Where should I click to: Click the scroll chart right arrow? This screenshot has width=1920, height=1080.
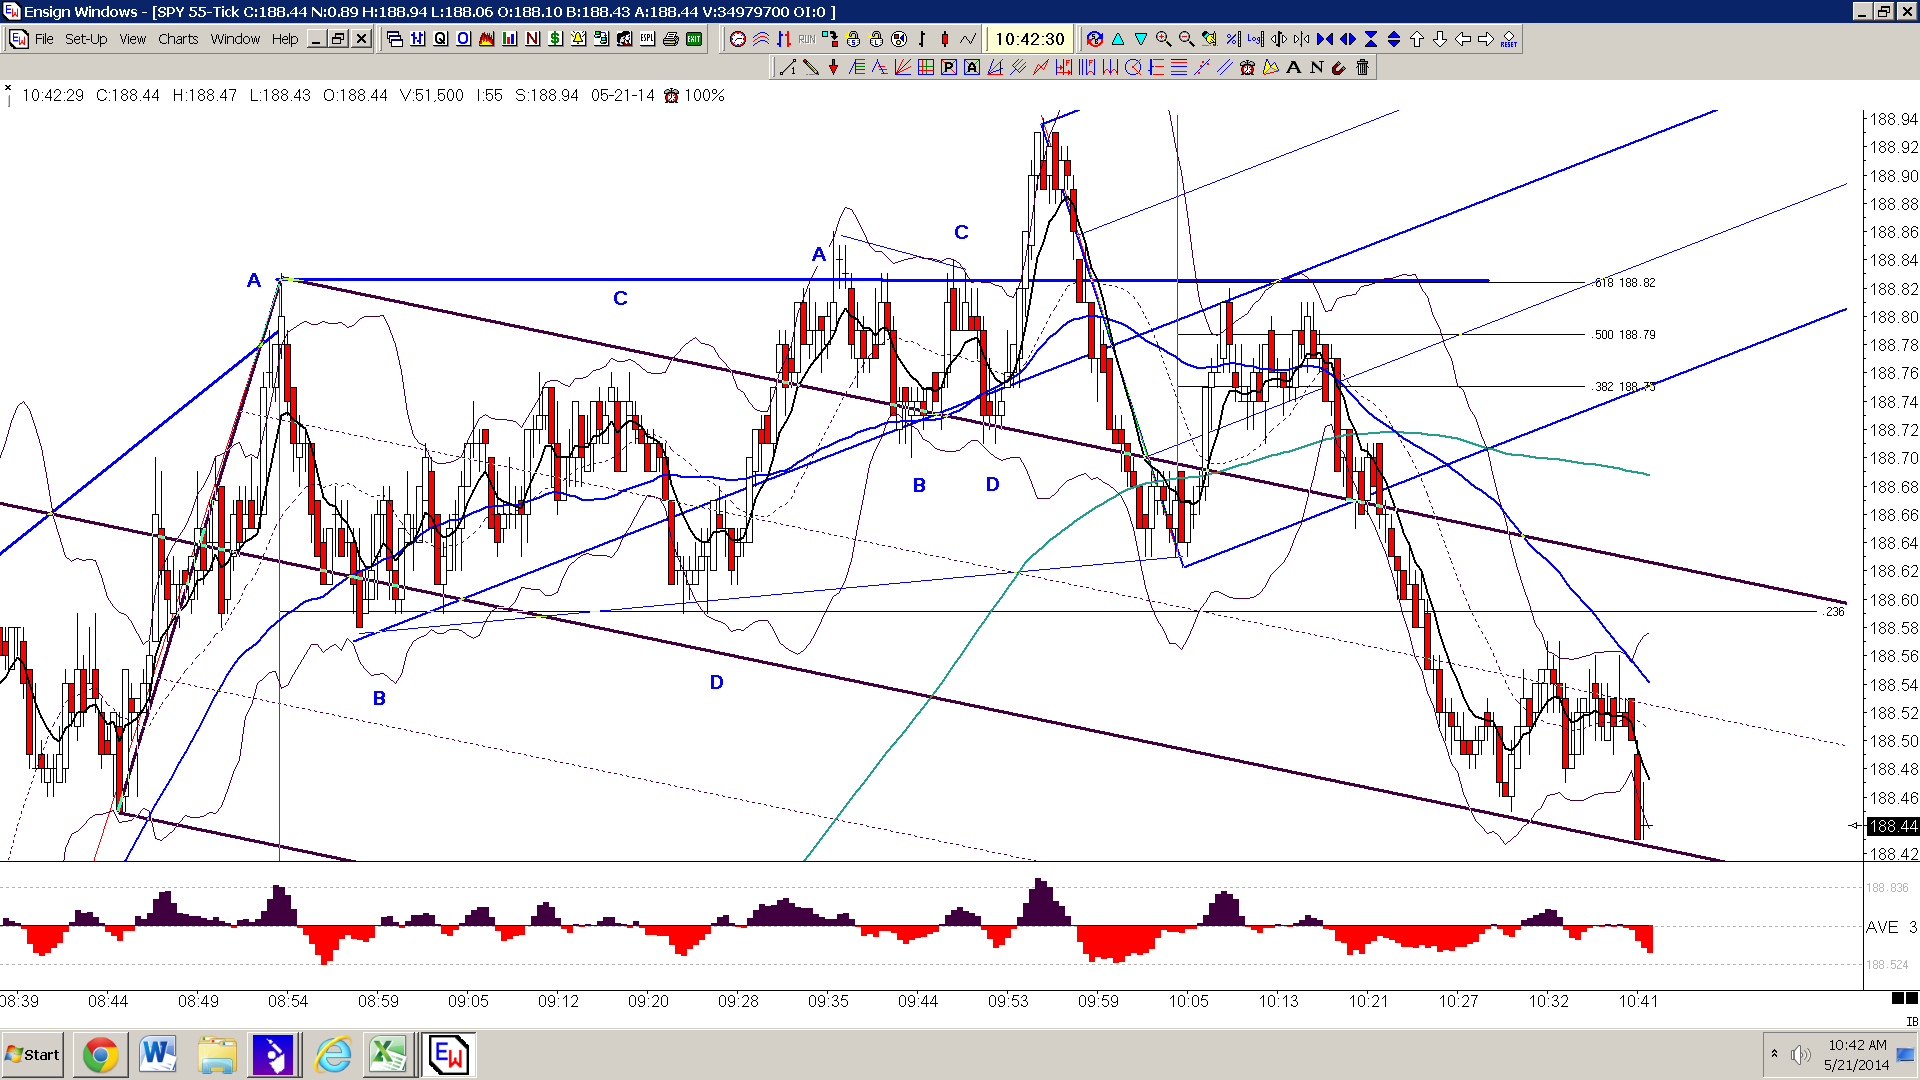(x=1486, y=39)
